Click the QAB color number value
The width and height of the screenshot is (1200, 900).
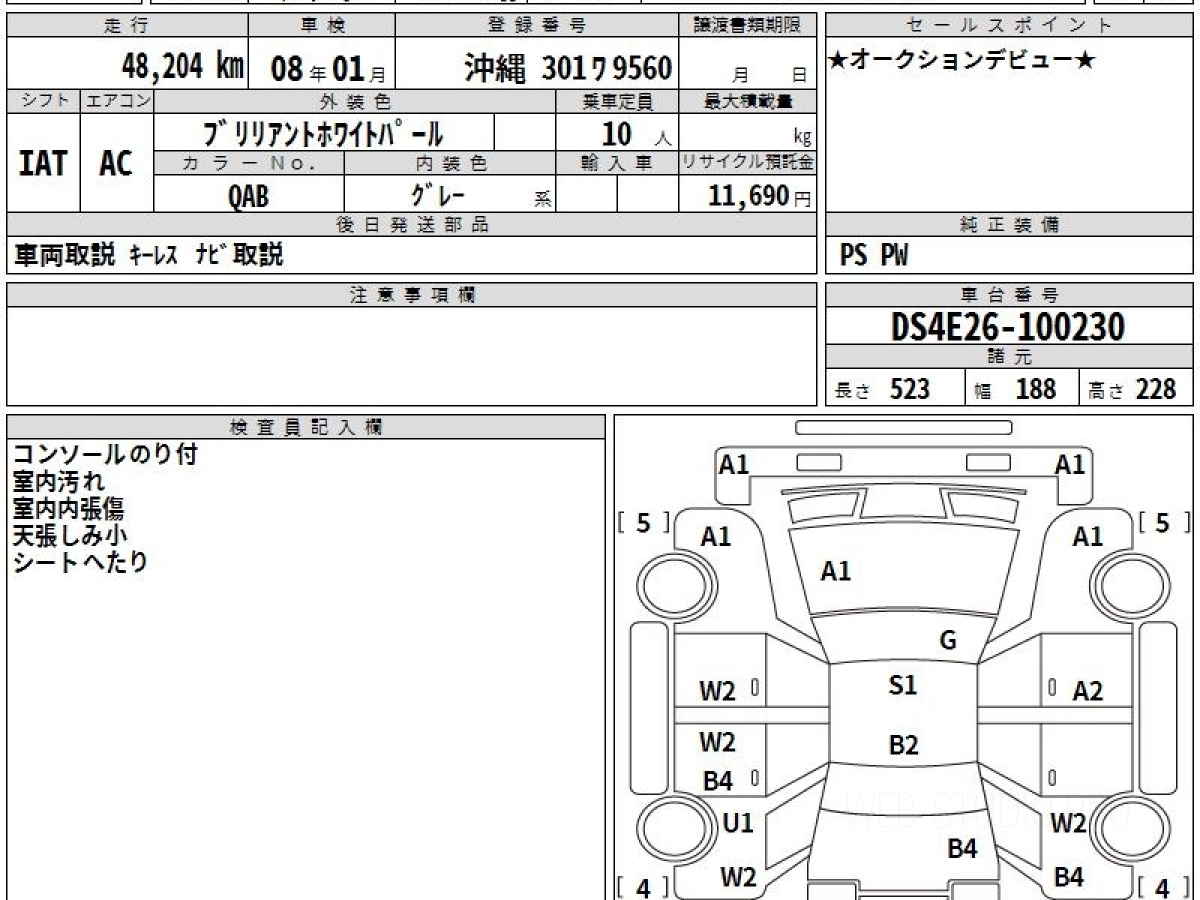click(248, 196)
